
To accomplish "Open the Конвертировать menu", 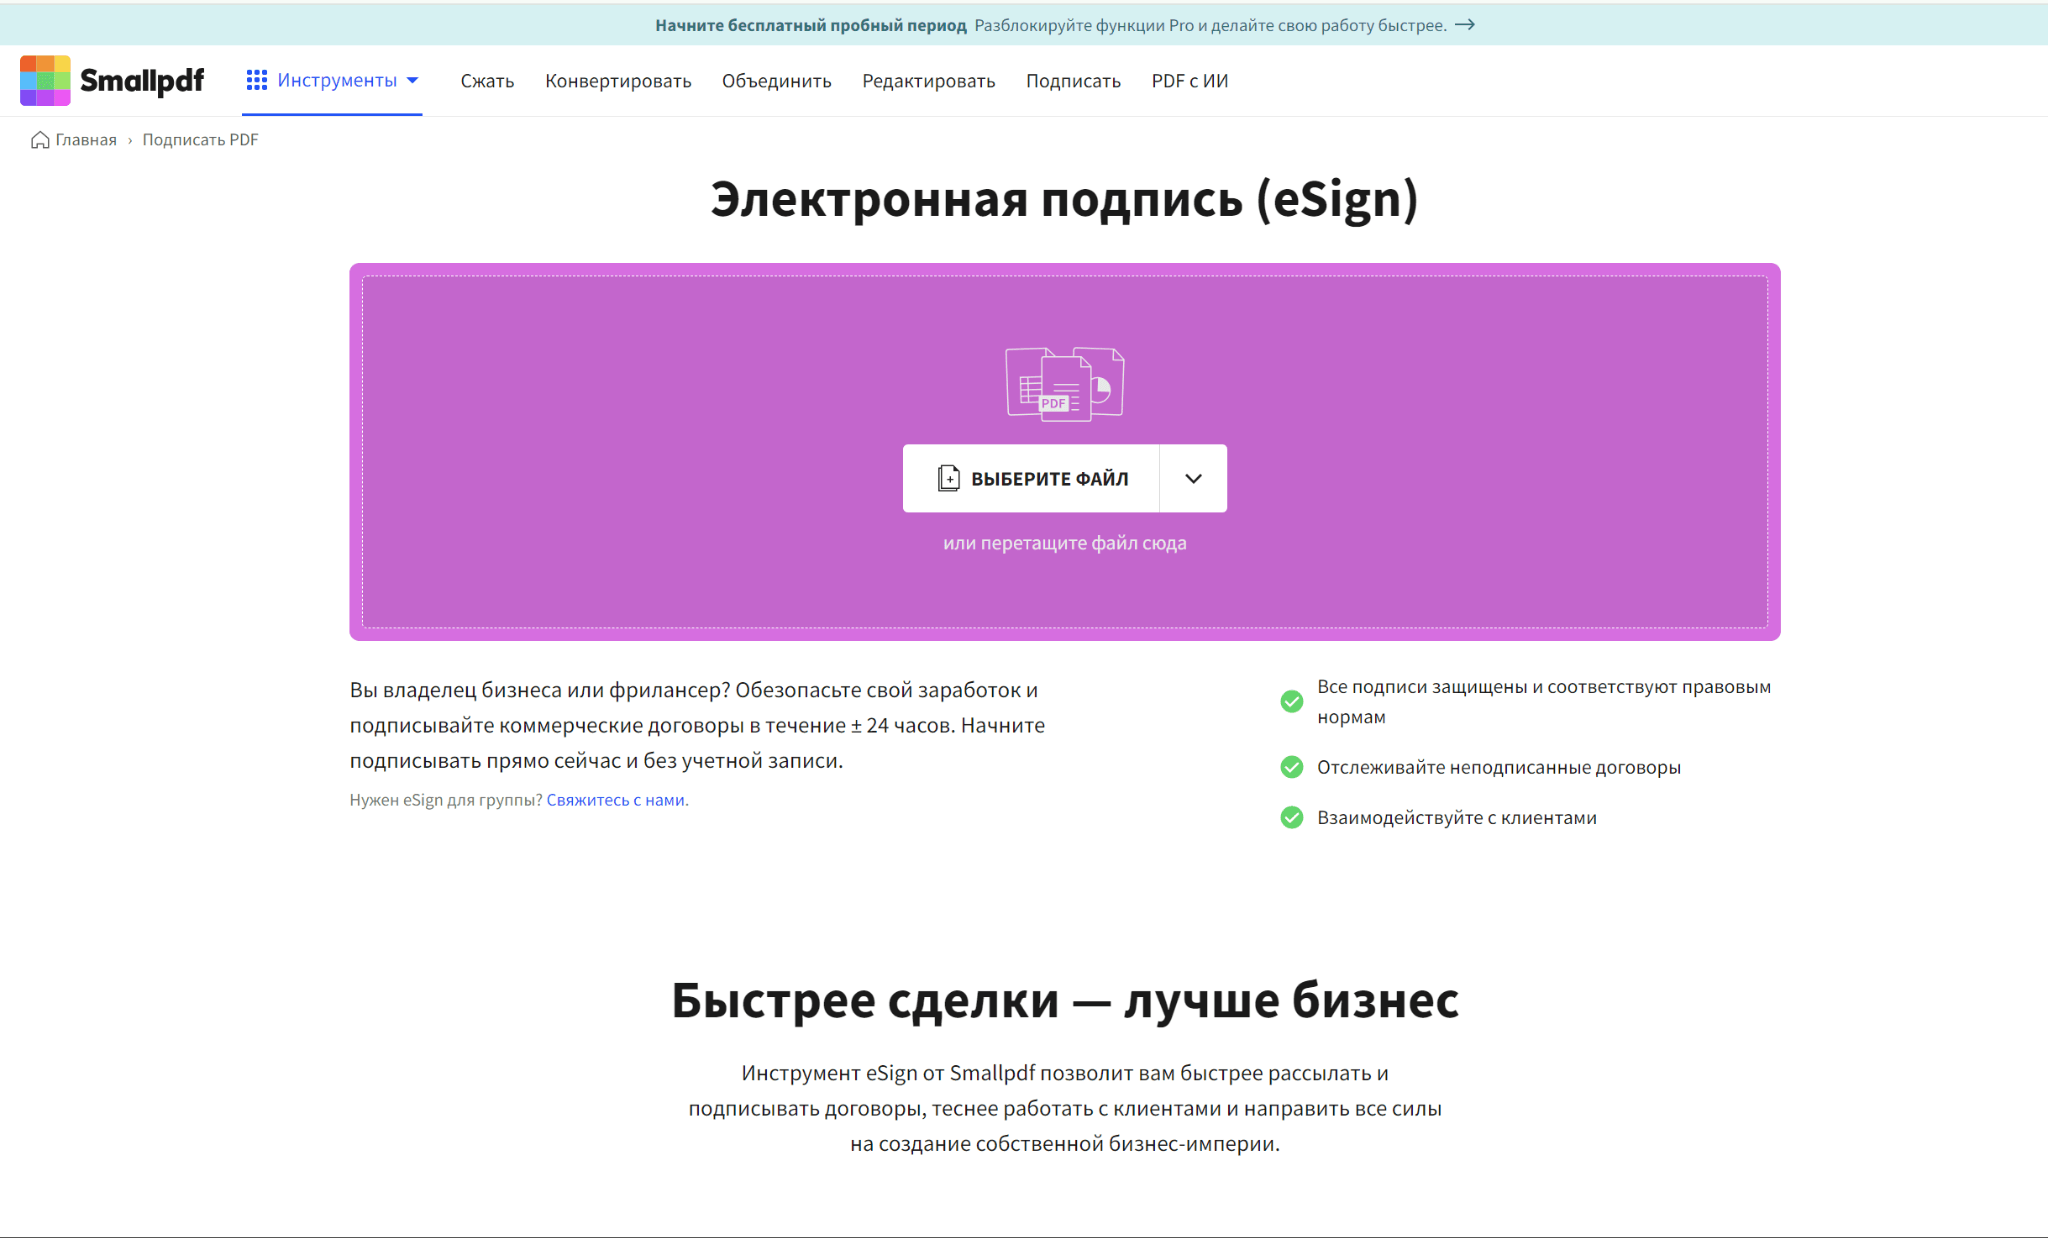I will [x=618, y=81].
